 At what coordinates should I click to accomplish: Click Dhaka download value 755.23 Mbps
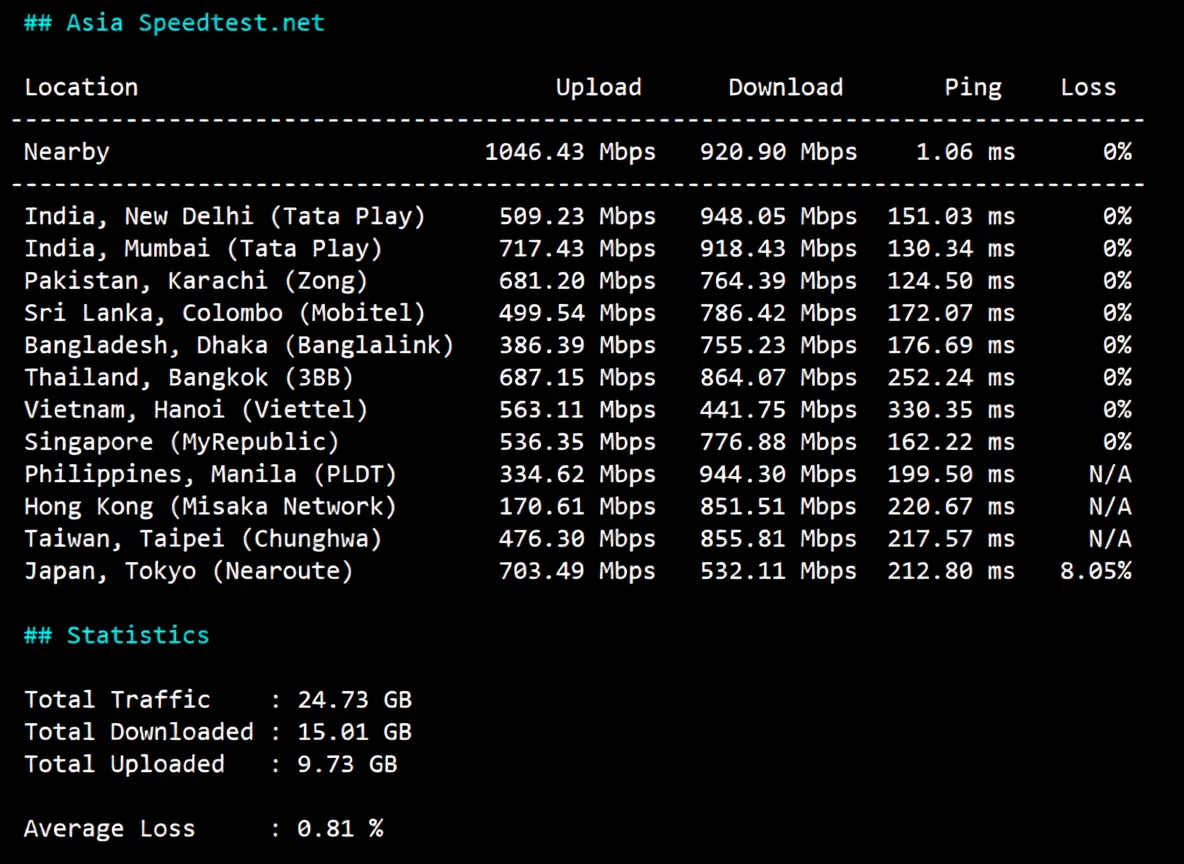tap(779, 345)
